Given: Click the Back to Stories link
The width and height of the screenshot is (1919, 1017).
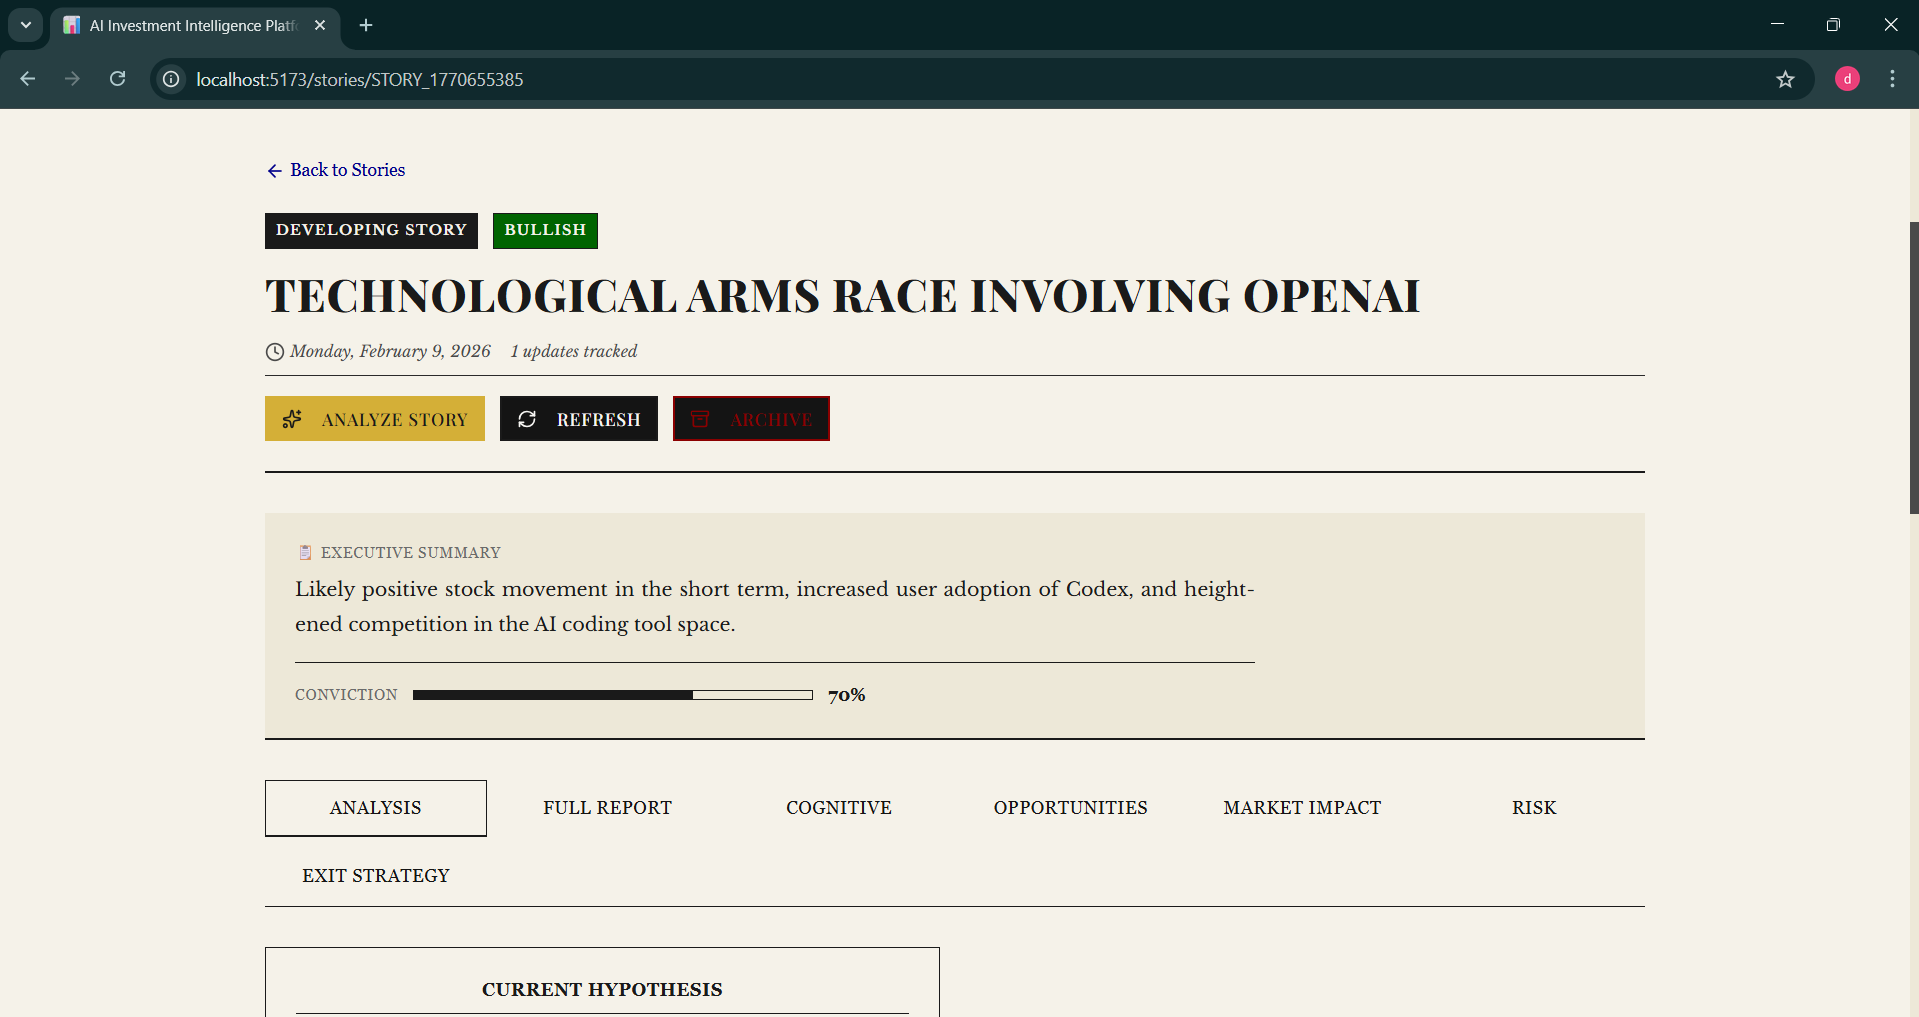Looking at the screenshot, I should point(336,170).
